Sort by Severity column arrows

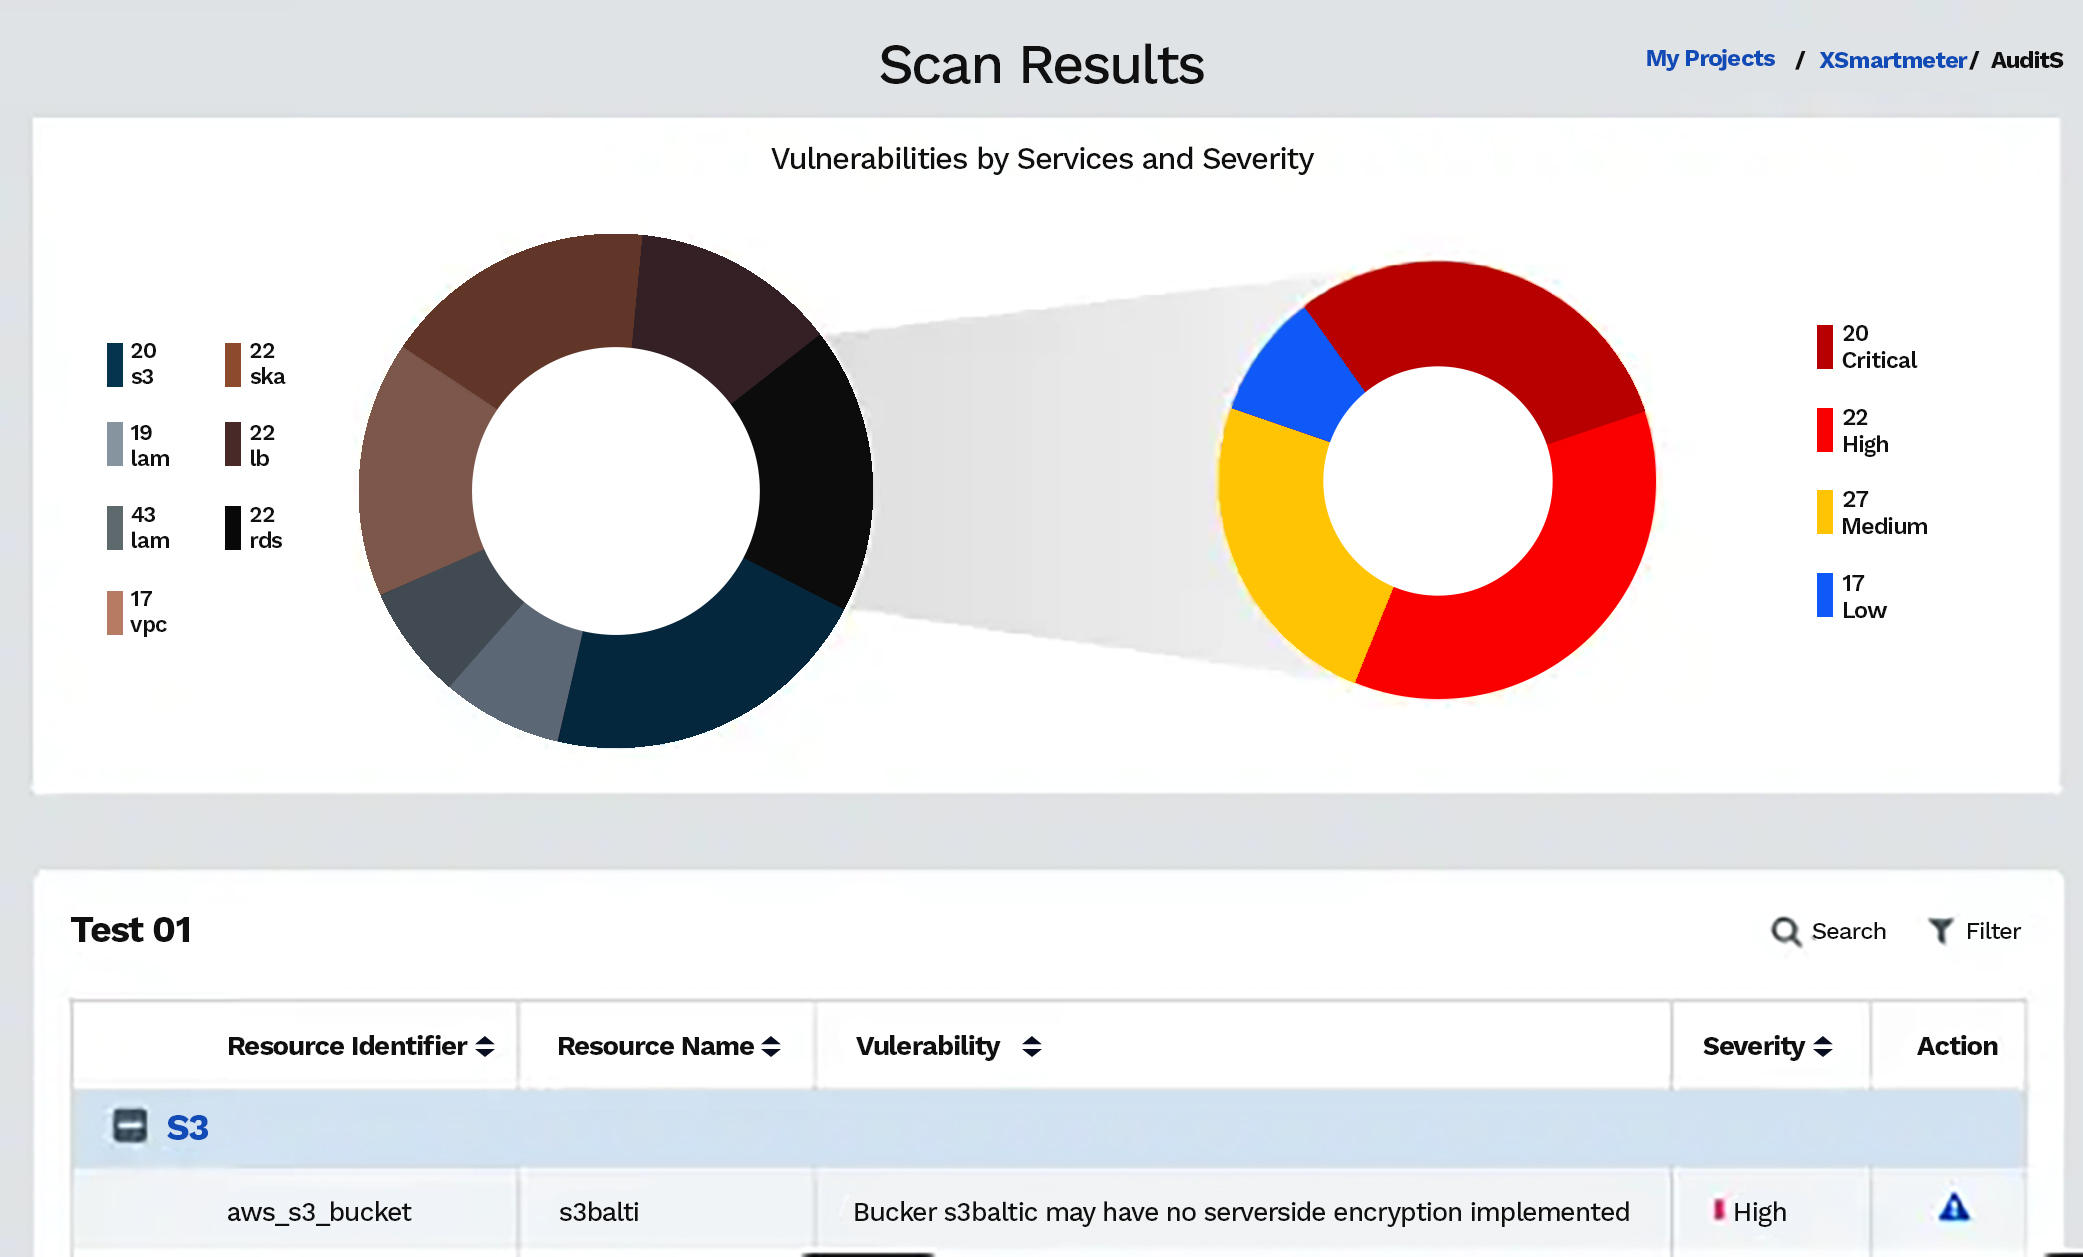(1823, 1046)
